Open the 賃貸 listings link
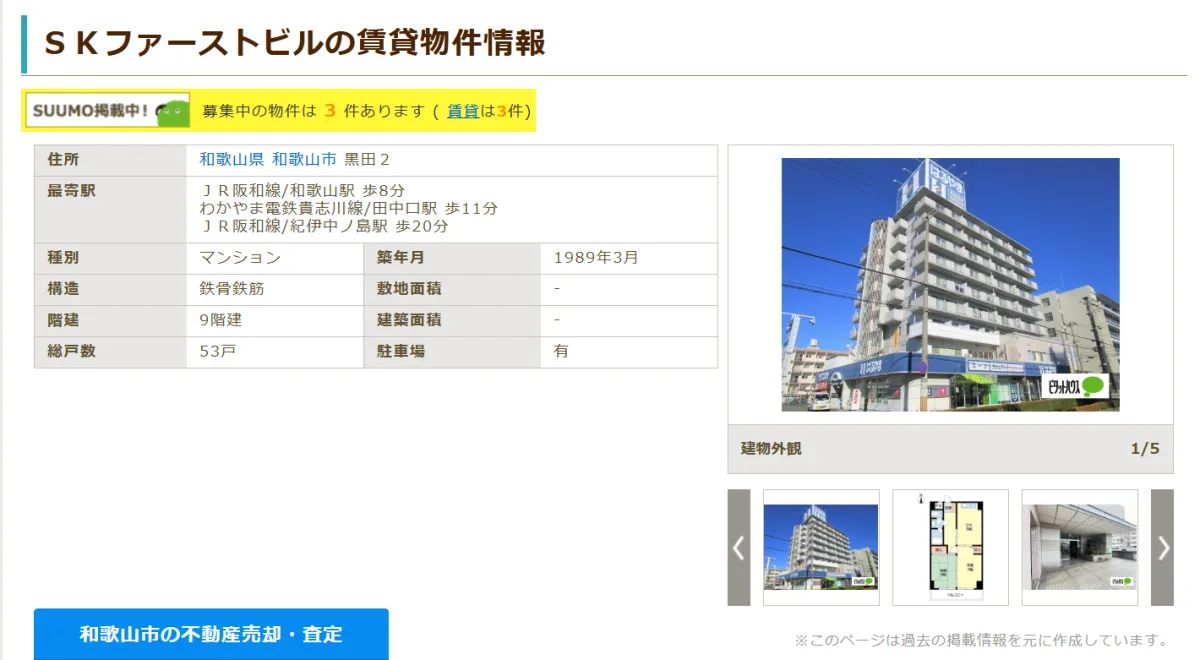The width and height of the screenshot is (1200, 660). click(462, 111)
